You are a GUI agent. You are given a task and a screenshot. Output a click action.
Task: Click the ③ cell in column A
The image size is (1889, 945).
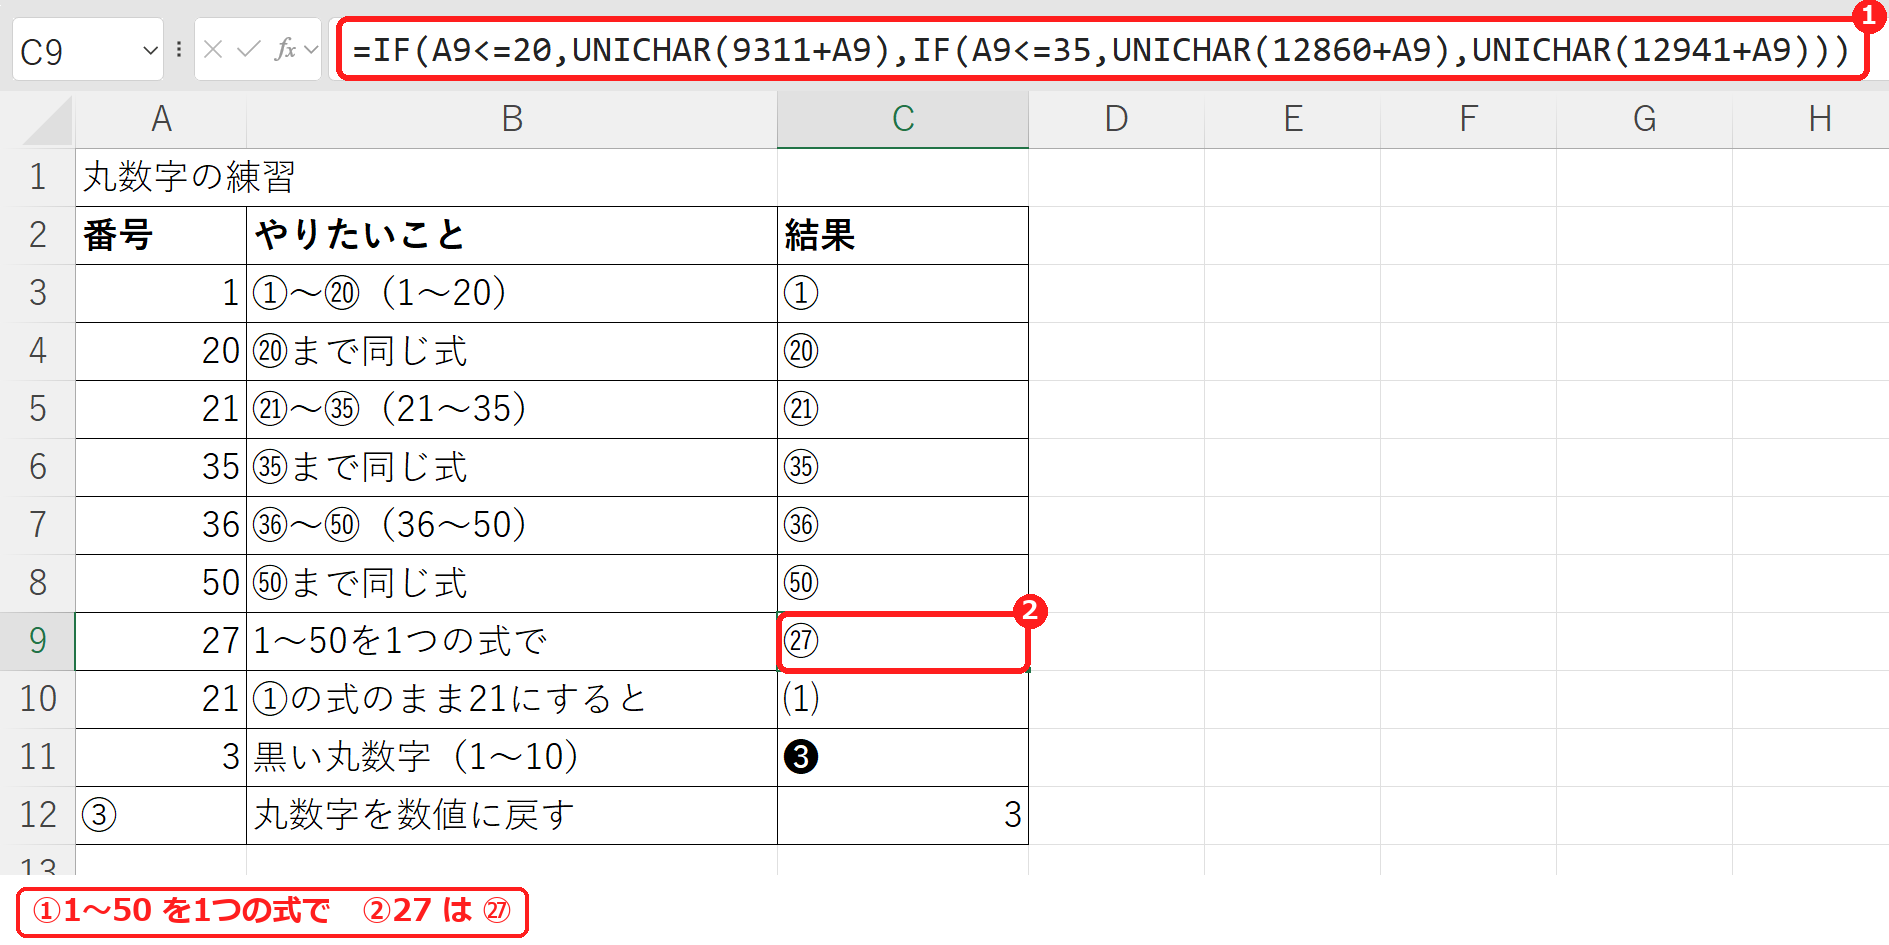click(x=161, y=815)
